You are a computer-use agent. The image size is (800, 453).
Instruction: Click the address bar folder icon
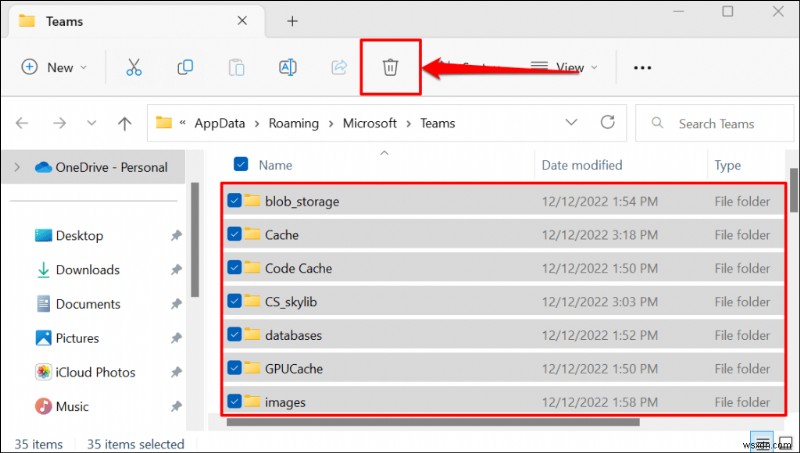click(164, 122)
